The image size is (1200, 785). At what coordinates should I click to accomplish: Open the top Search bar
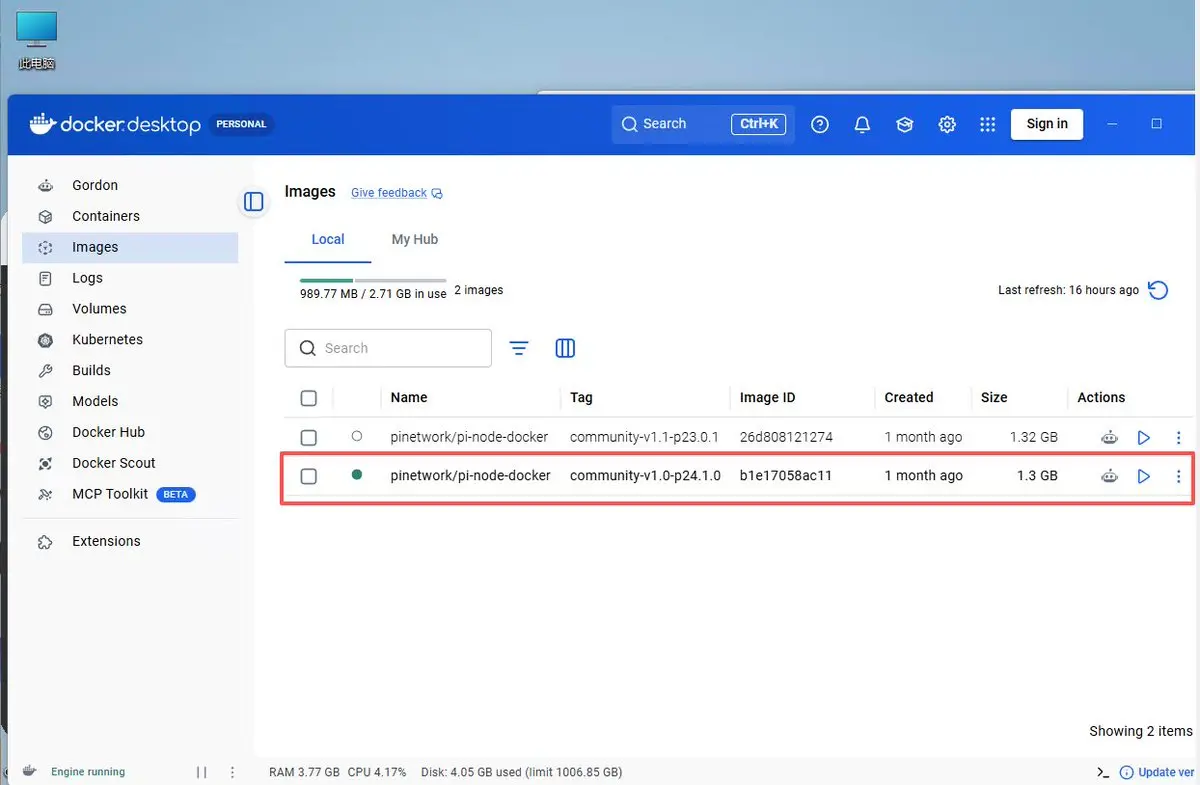702,124
